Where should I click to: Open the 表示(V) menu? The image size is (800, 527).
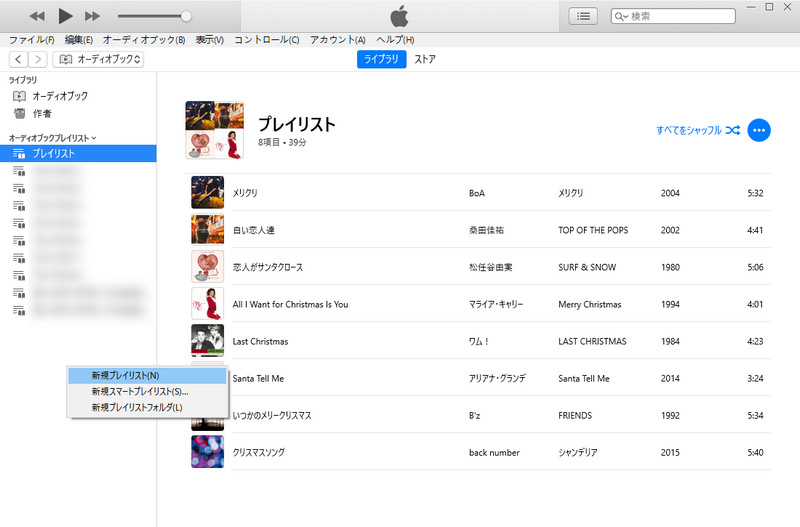pos(210,40)
